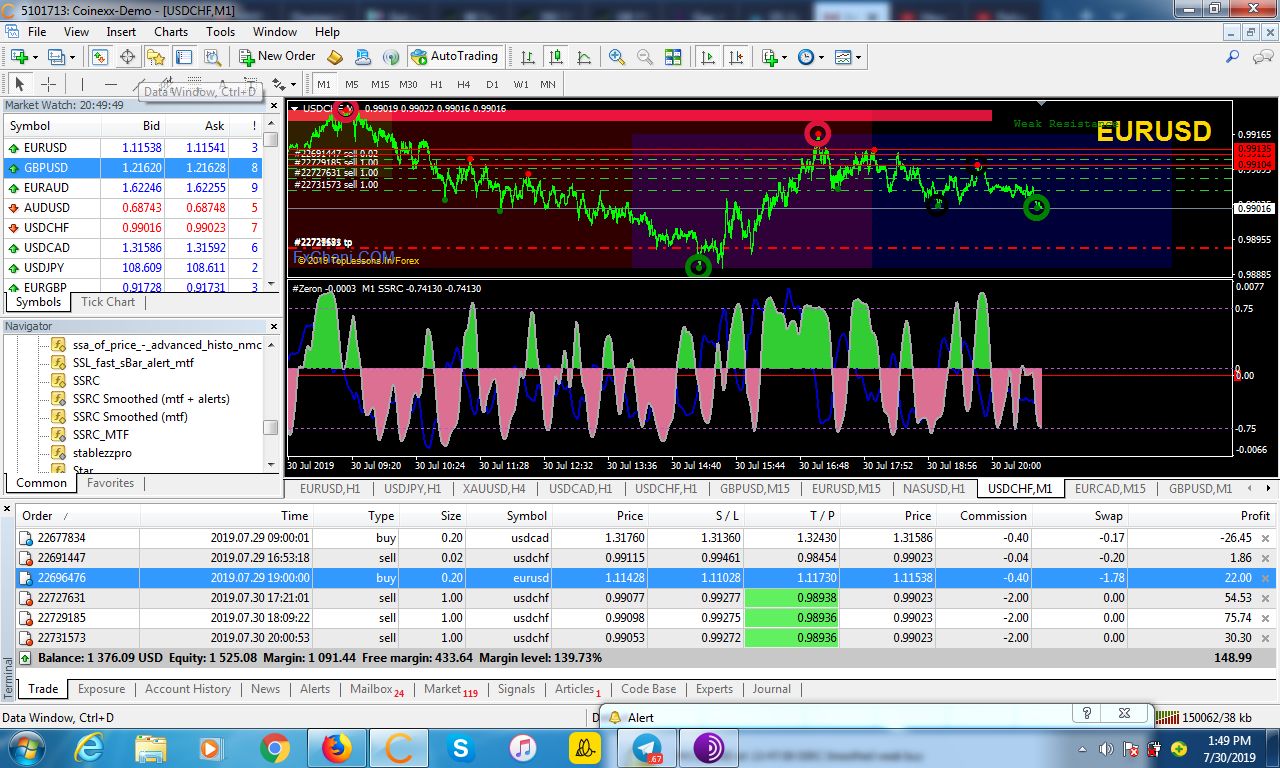This screenshot has height=768, width=1280.
Task: Switch to the Account History tab
Action: (188, 689)
